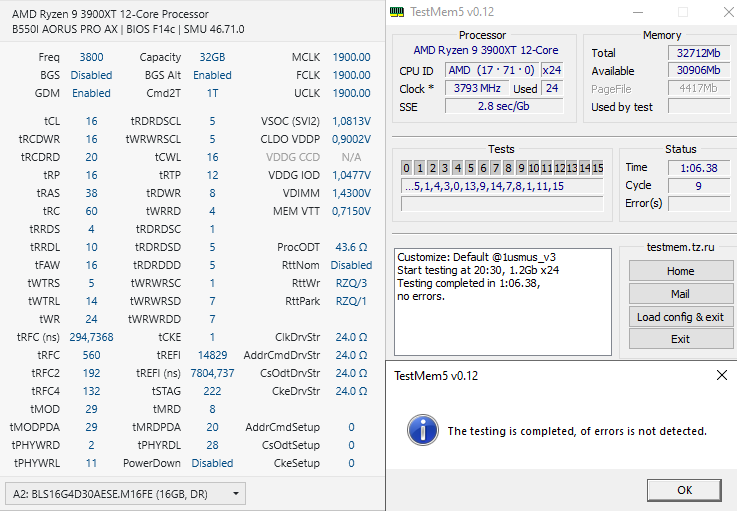Click the Freq value 3800
Image resolution: width=737 pixels, height=511 pixels.
click(x=91, y=57)
